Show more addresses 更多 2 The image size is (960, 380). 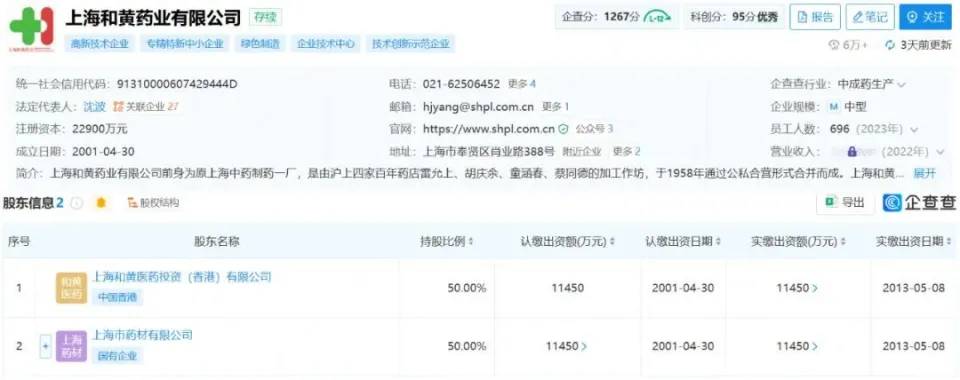point(626,152)
